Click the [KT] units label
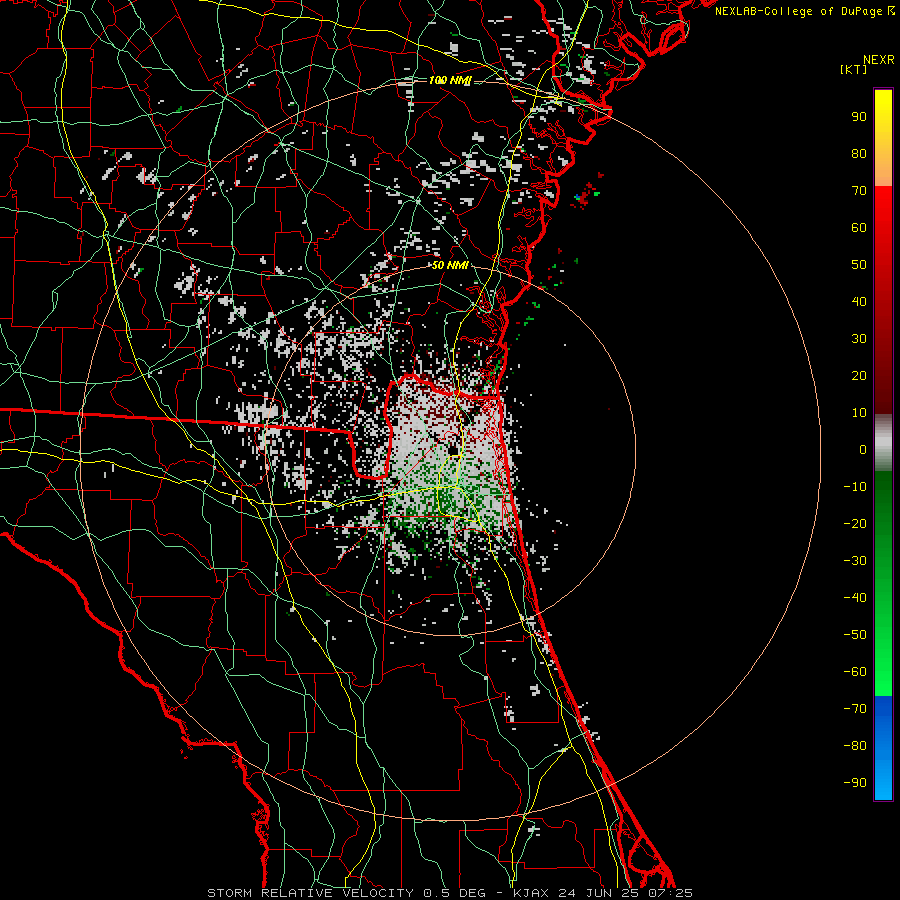 point(854,69)
